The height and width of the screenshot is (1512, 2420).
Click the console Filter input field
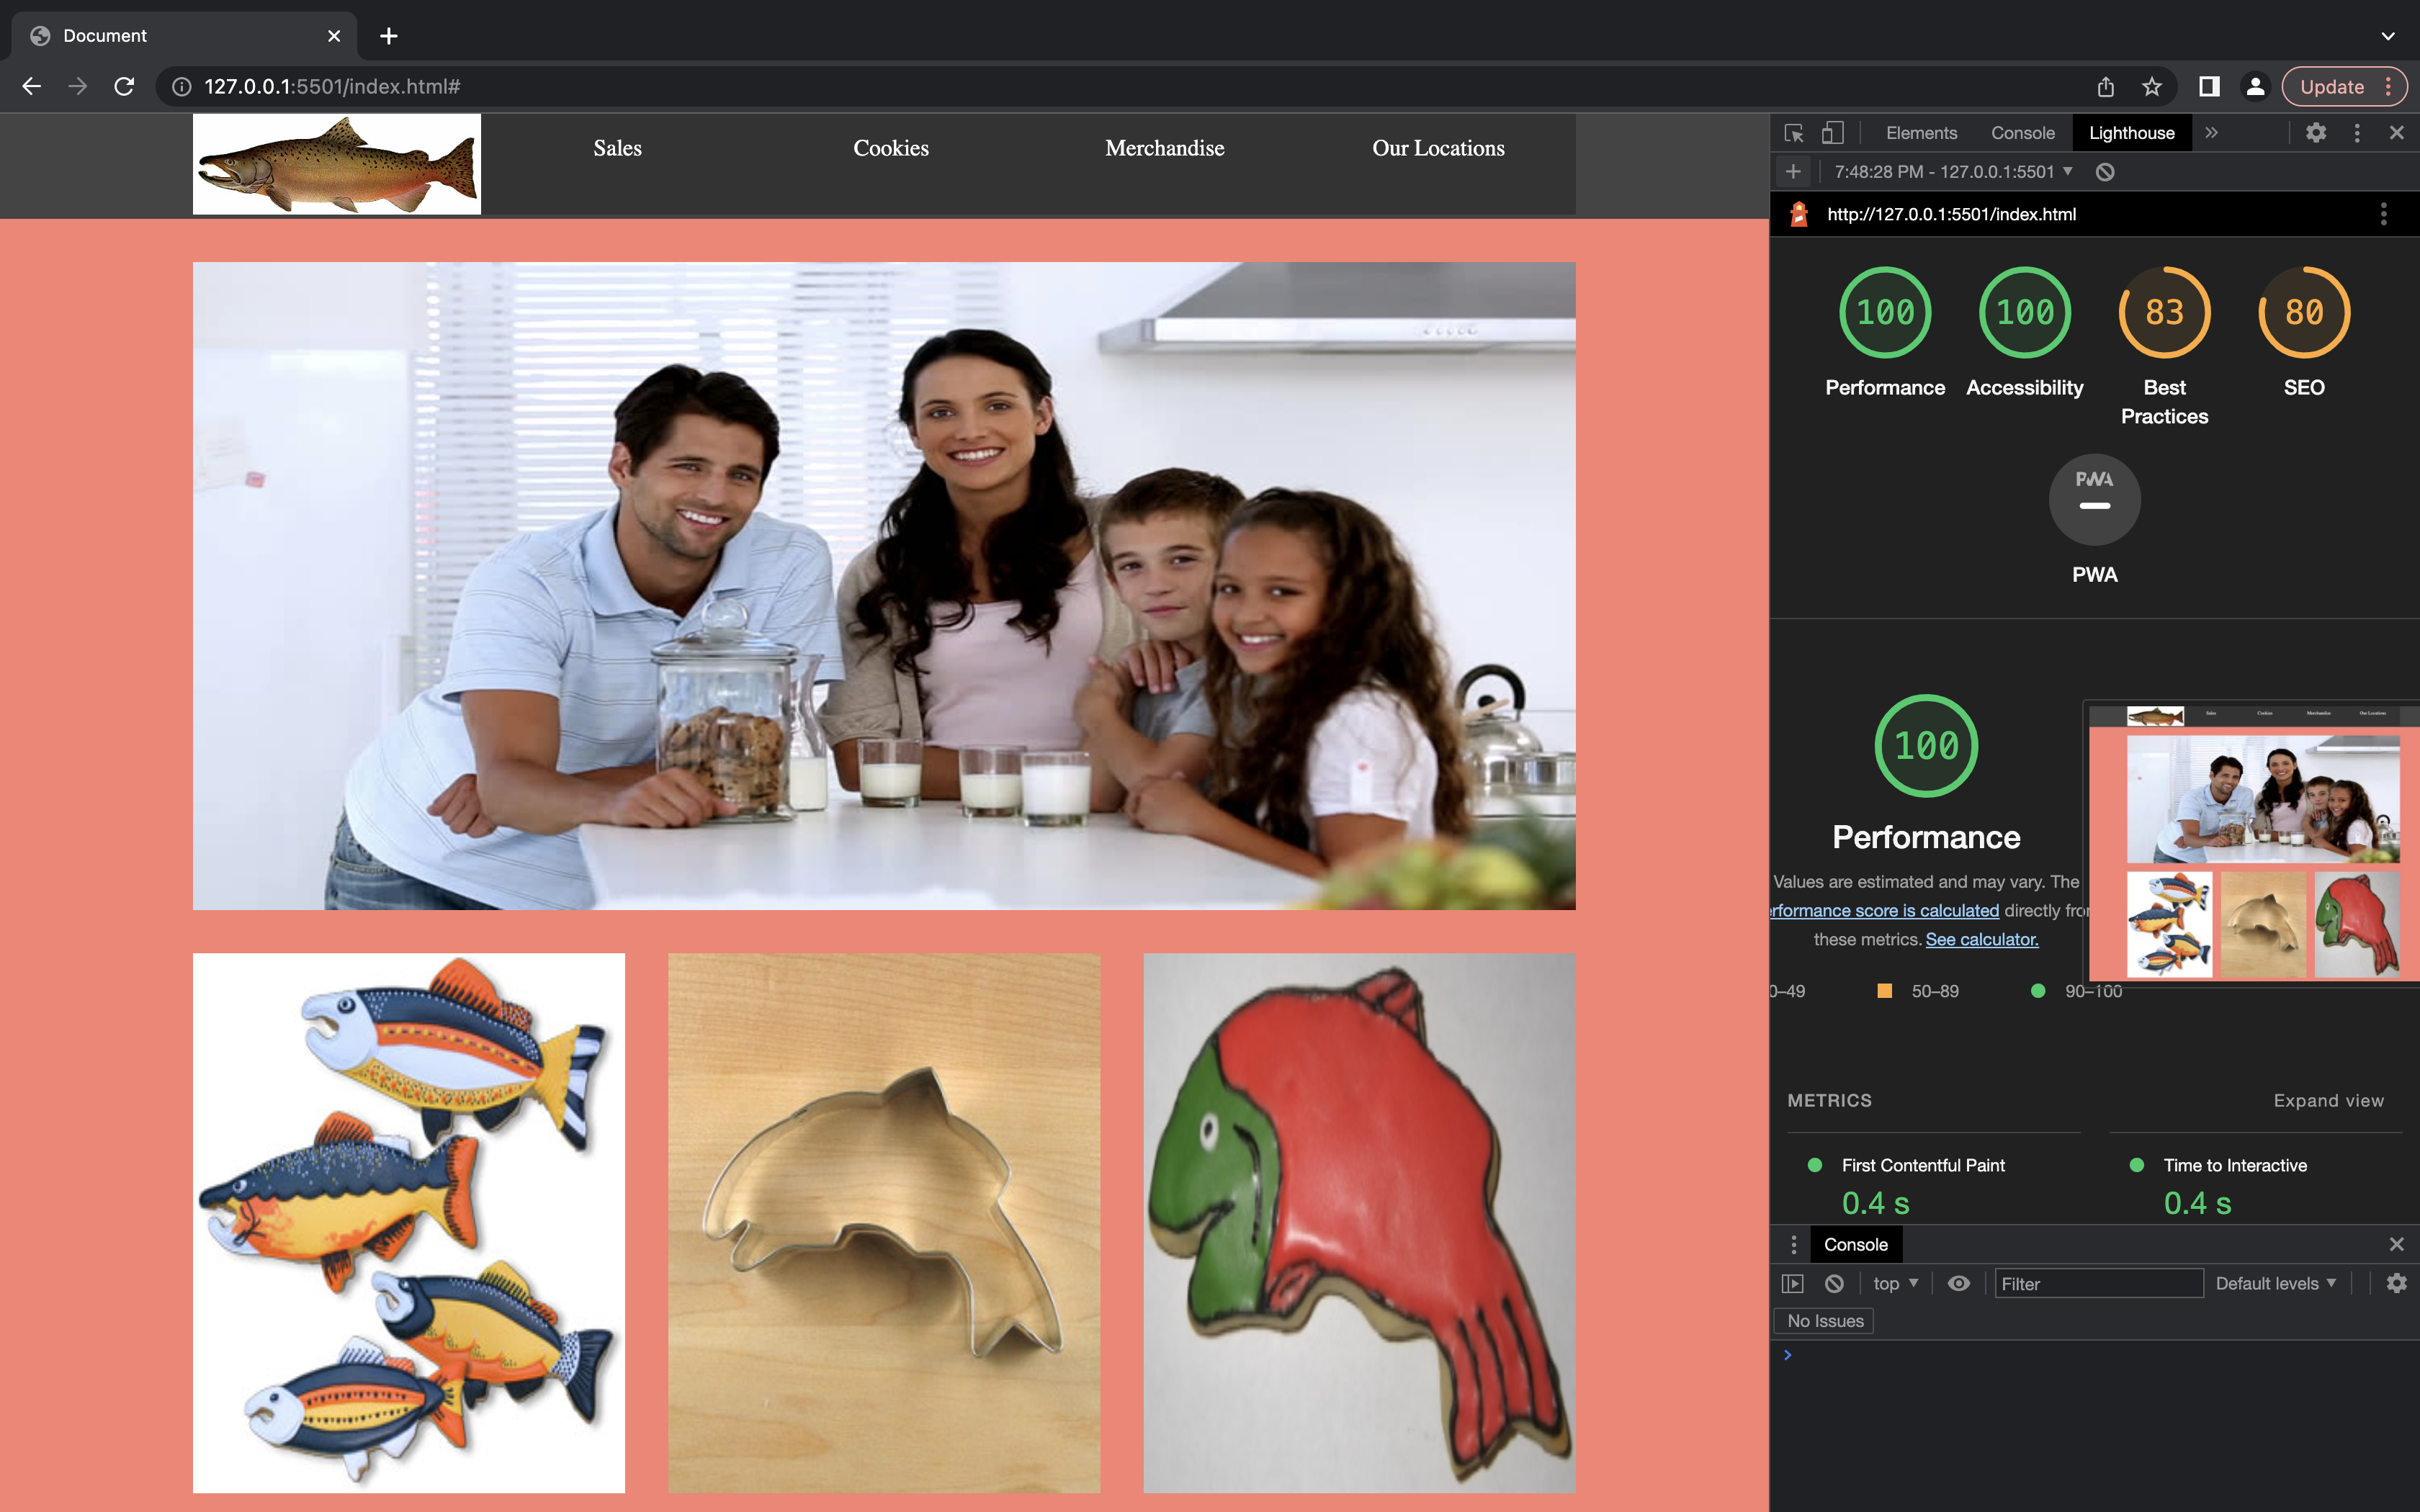click(x=2097, y=1283)
